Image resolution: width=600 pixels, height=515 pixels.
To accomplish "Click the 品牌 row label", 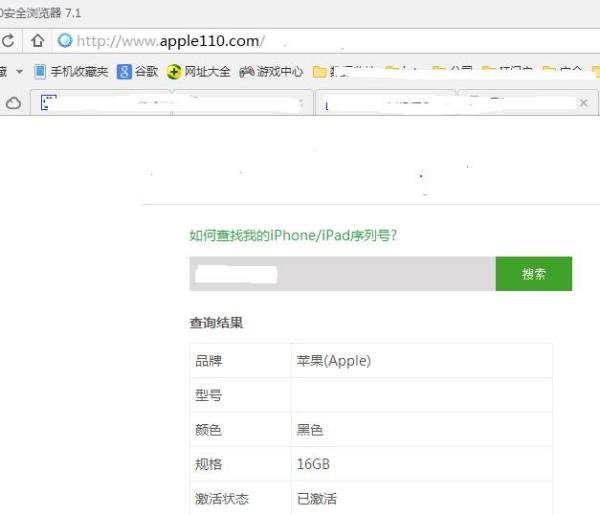I will [x=209, y=361].
